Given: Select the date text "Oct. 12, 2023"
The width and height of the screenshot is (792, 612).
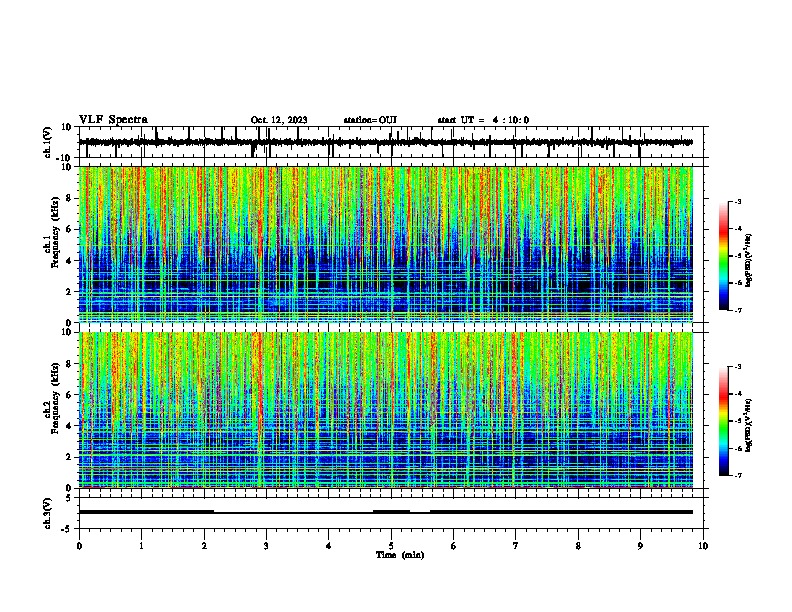Looking at the screenshot, I should pos(279,120).
